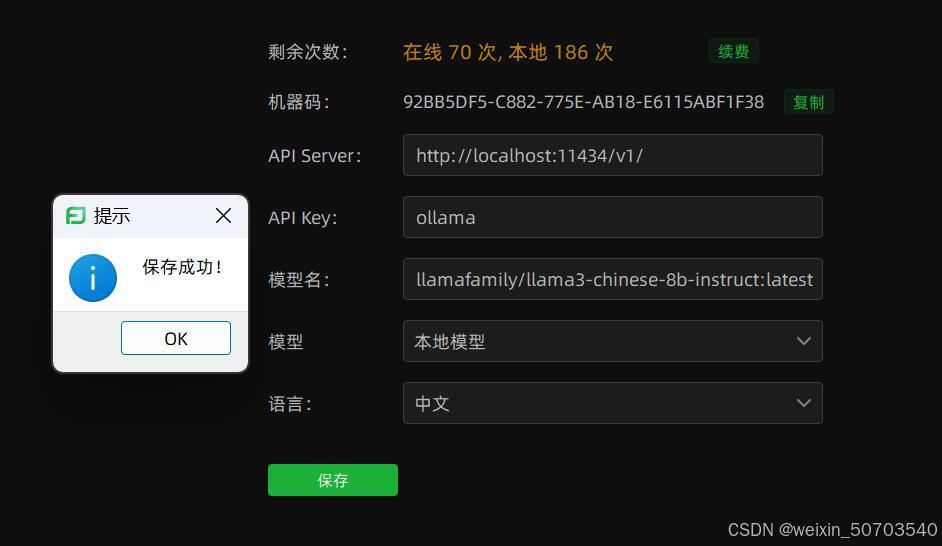Click the CSDN @weixin_50703540 watermark
The image size is (942, 546).
point(833,530)
